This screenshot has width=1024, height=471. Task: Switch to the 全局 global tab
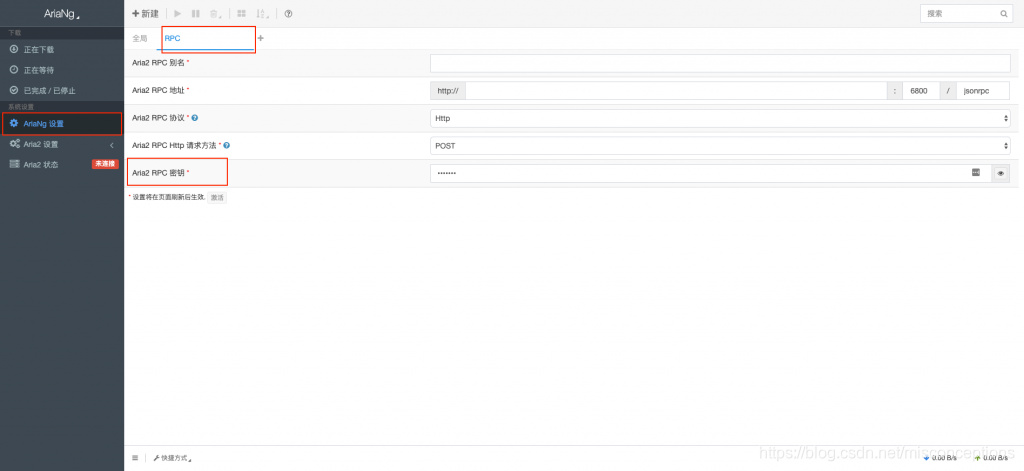click(x=140, y=39)
